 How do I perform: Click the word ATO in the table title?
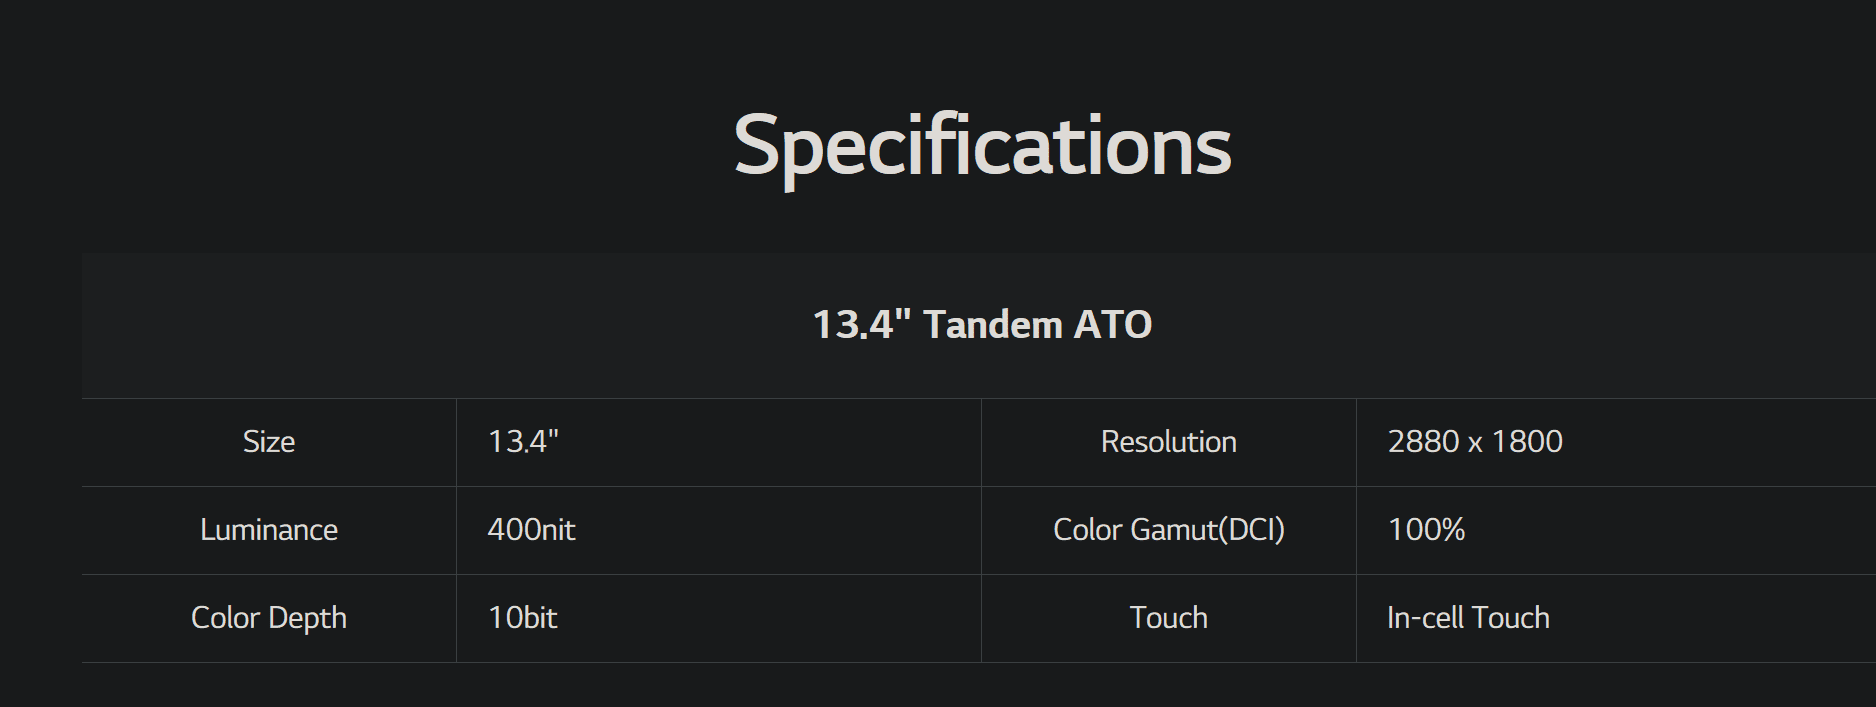pyautogui.click(x=1112, y=325)
